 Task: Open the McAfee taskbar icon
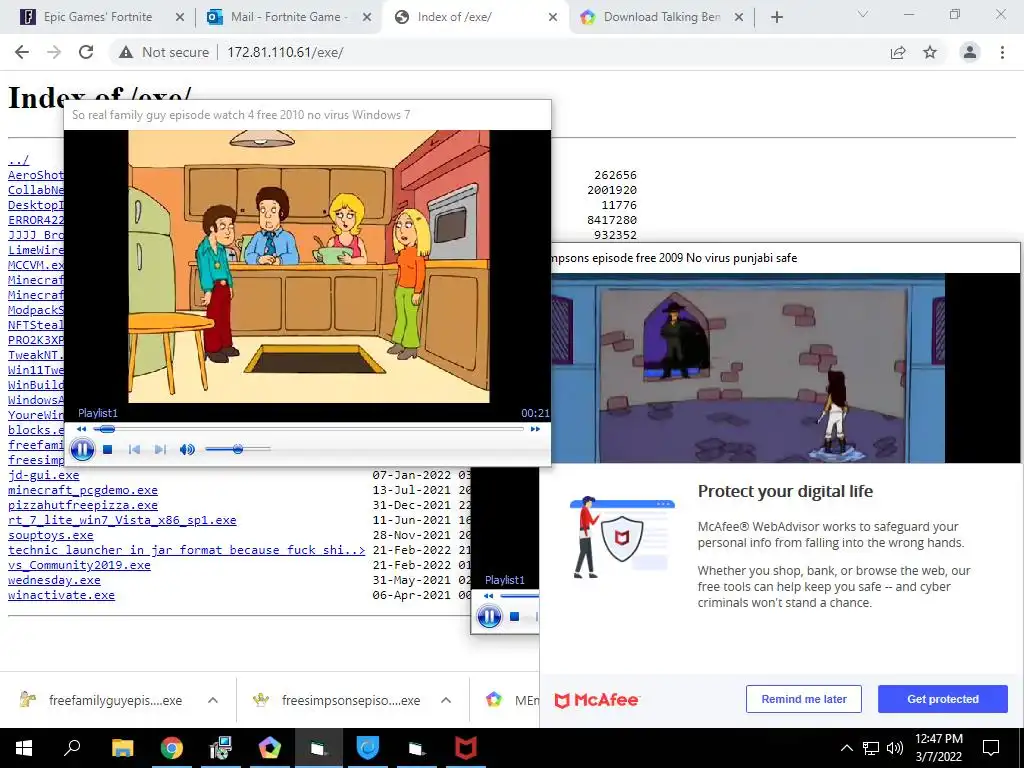466,748
